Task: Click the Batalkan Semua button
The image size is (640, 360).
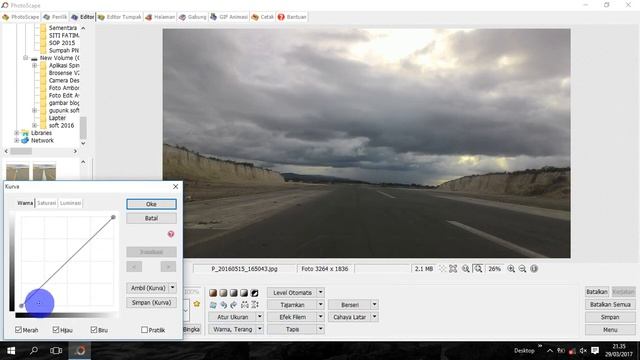Action: 610,304
